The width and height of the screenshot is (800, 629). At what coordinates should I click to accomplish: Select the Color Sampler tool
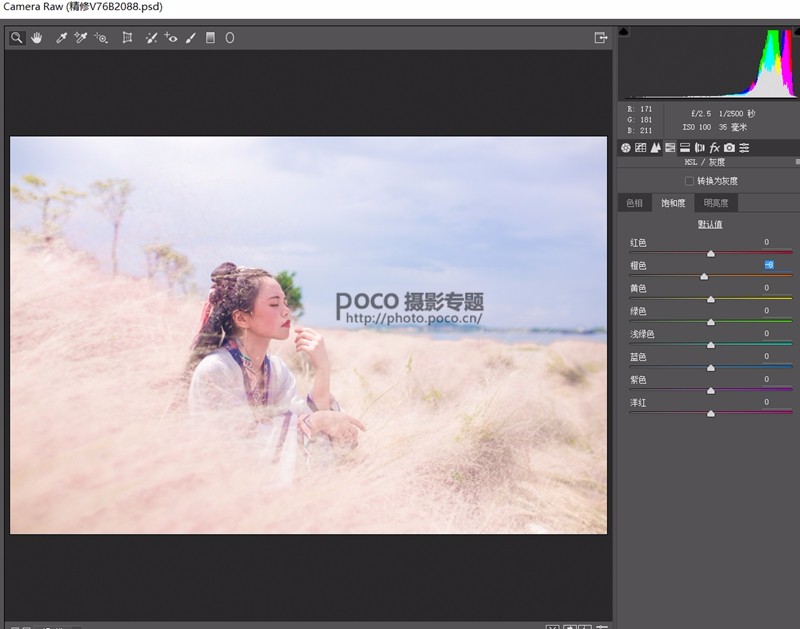coord(80,38)
